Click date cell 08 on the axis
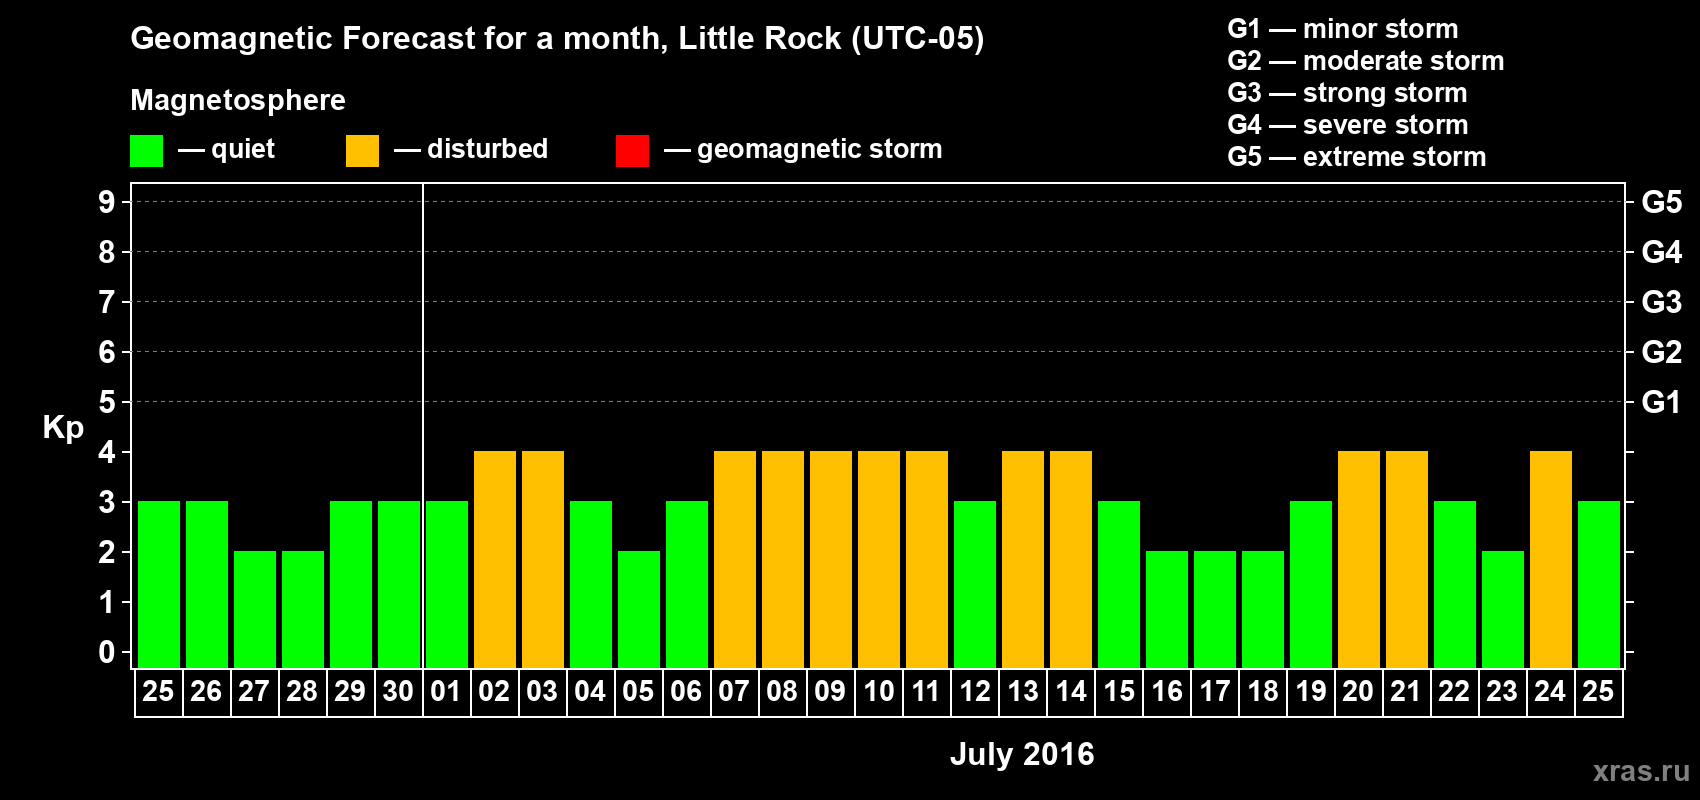1700x800 pixels. (783, 692)
